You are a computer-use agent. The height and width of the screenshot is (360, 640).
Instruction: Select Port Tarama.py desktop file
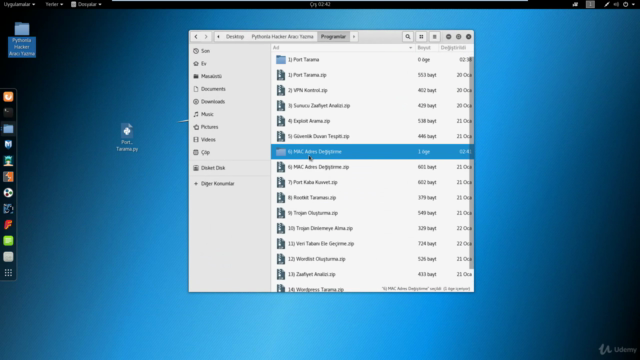pos(127,138)
